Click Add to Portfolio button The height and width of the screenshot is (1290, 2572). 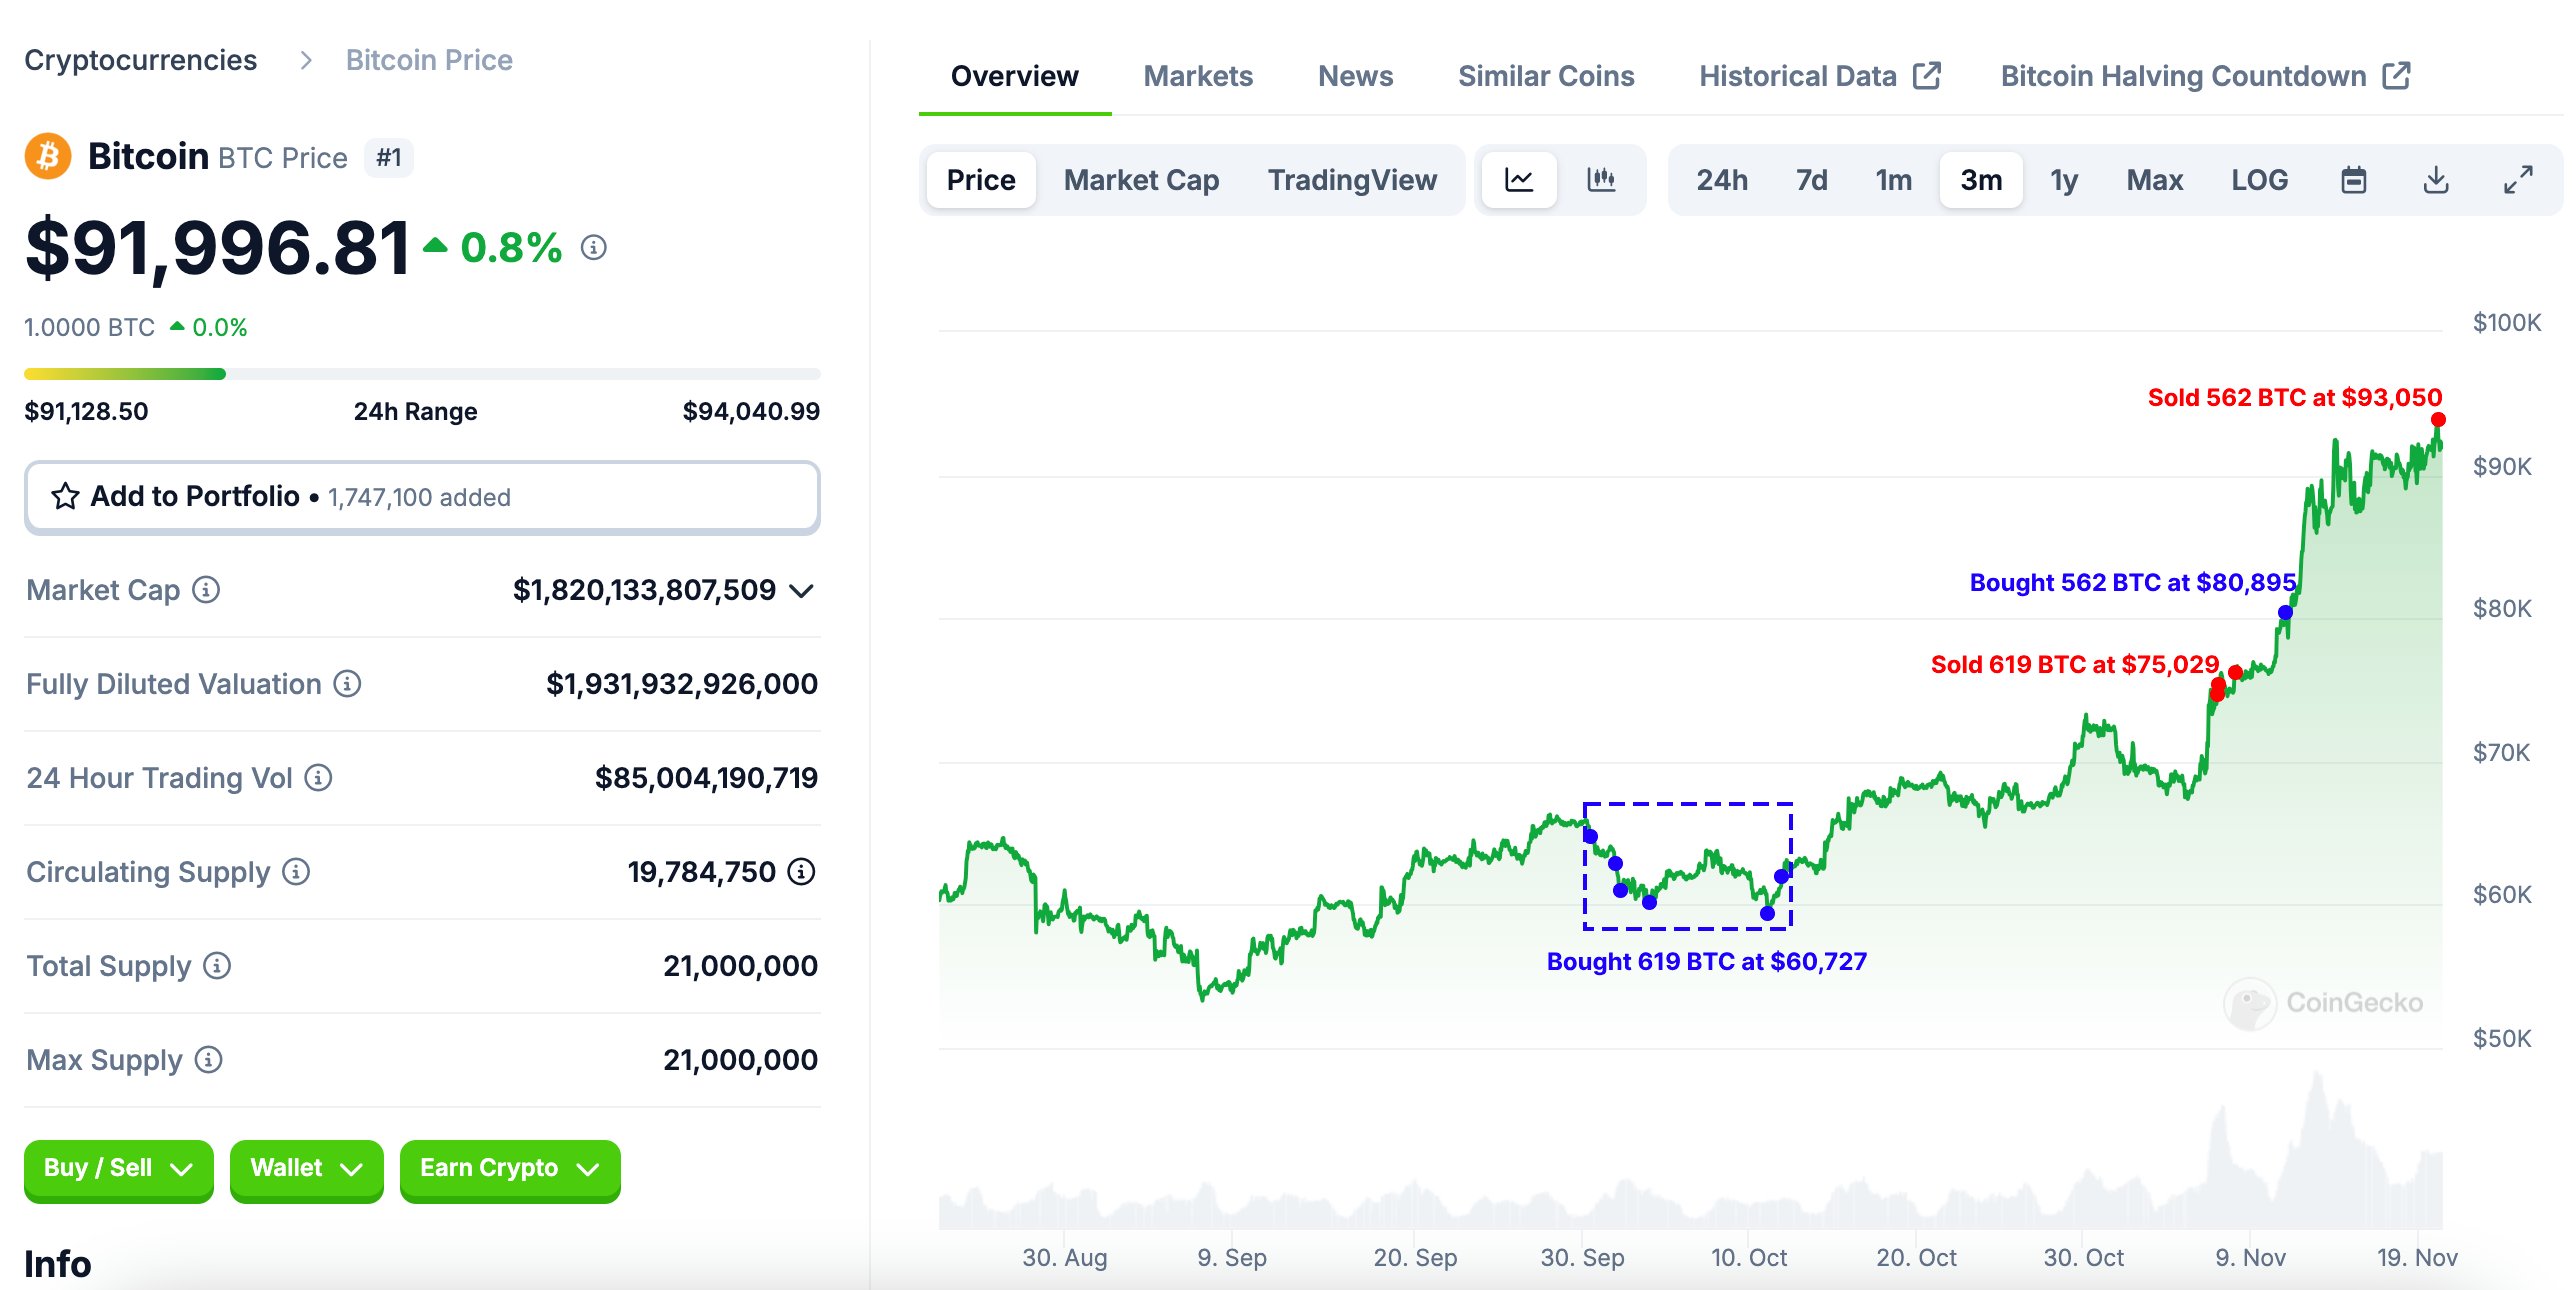click(422, 497)
